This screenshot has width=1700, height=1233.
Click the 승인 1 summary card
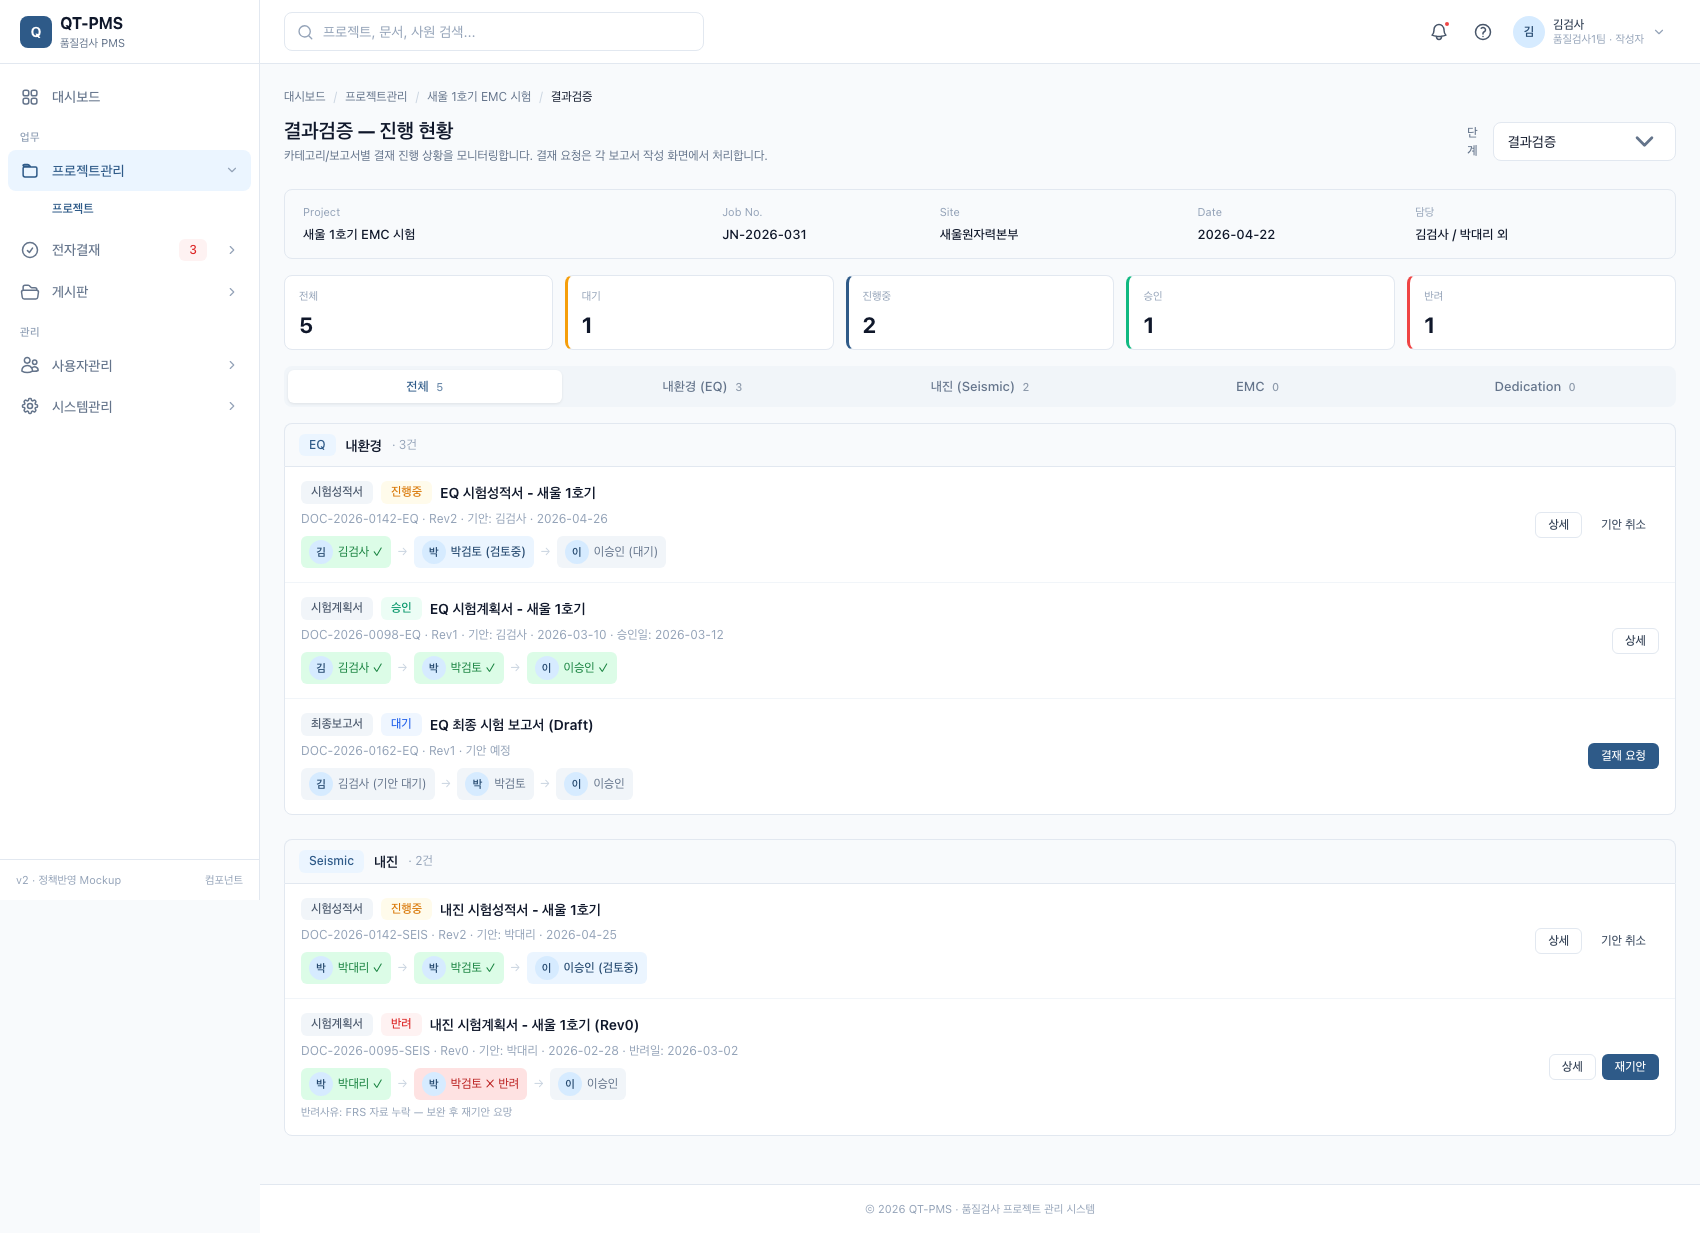coord(1260,313)
